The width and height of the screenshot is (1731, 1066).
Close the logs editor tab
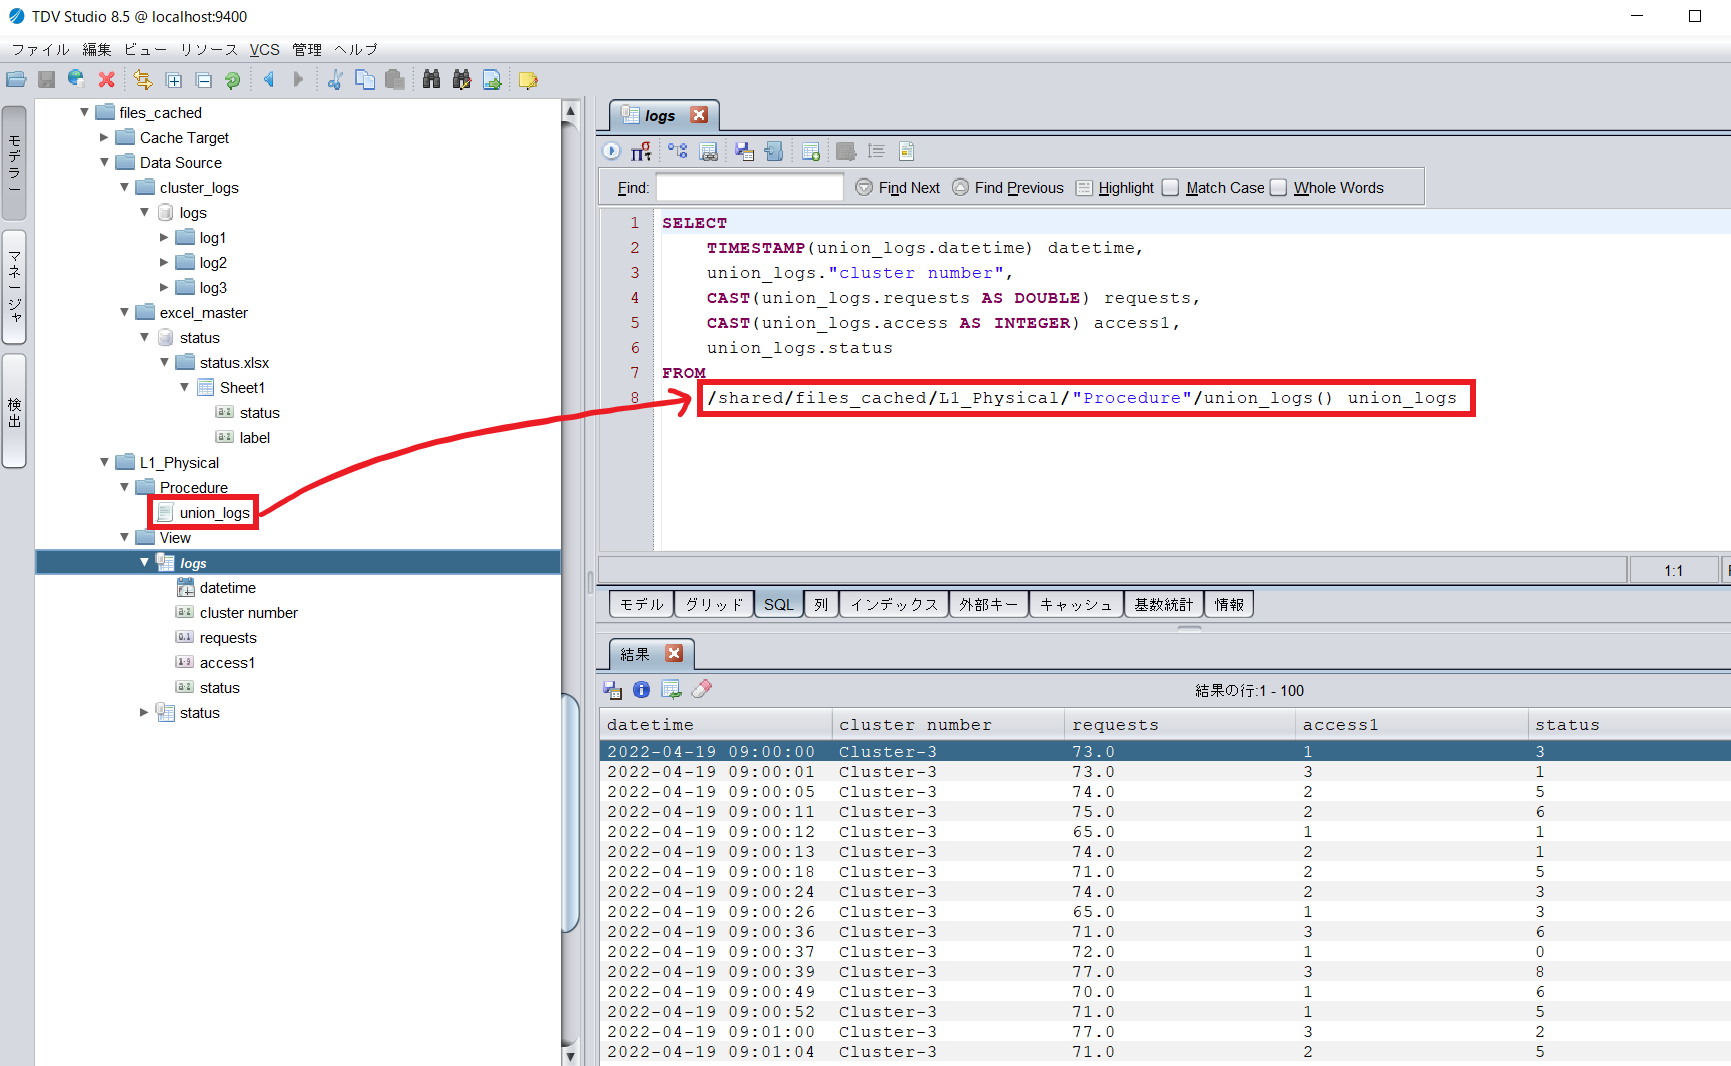pyautogui.click(x=699, y=115)
